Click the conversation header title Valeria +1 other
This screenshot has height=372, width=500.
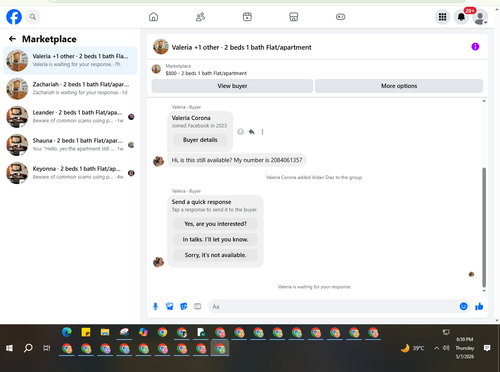pyautogui.click(x=241, y=47)
